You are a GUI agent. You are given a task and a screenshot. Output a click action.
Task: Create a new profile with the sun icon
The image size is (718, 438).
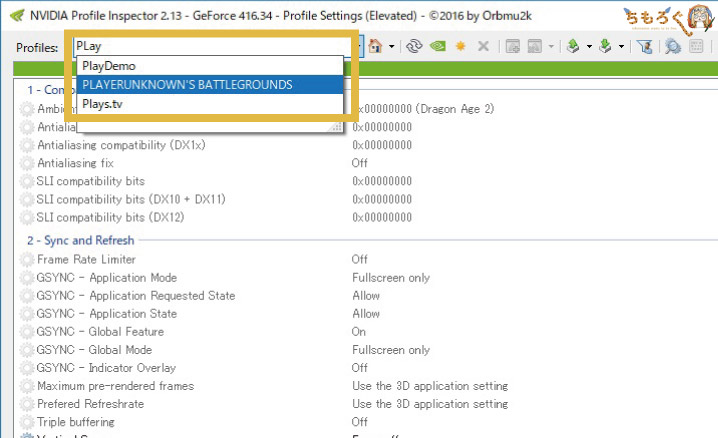[x=461, y=46]
